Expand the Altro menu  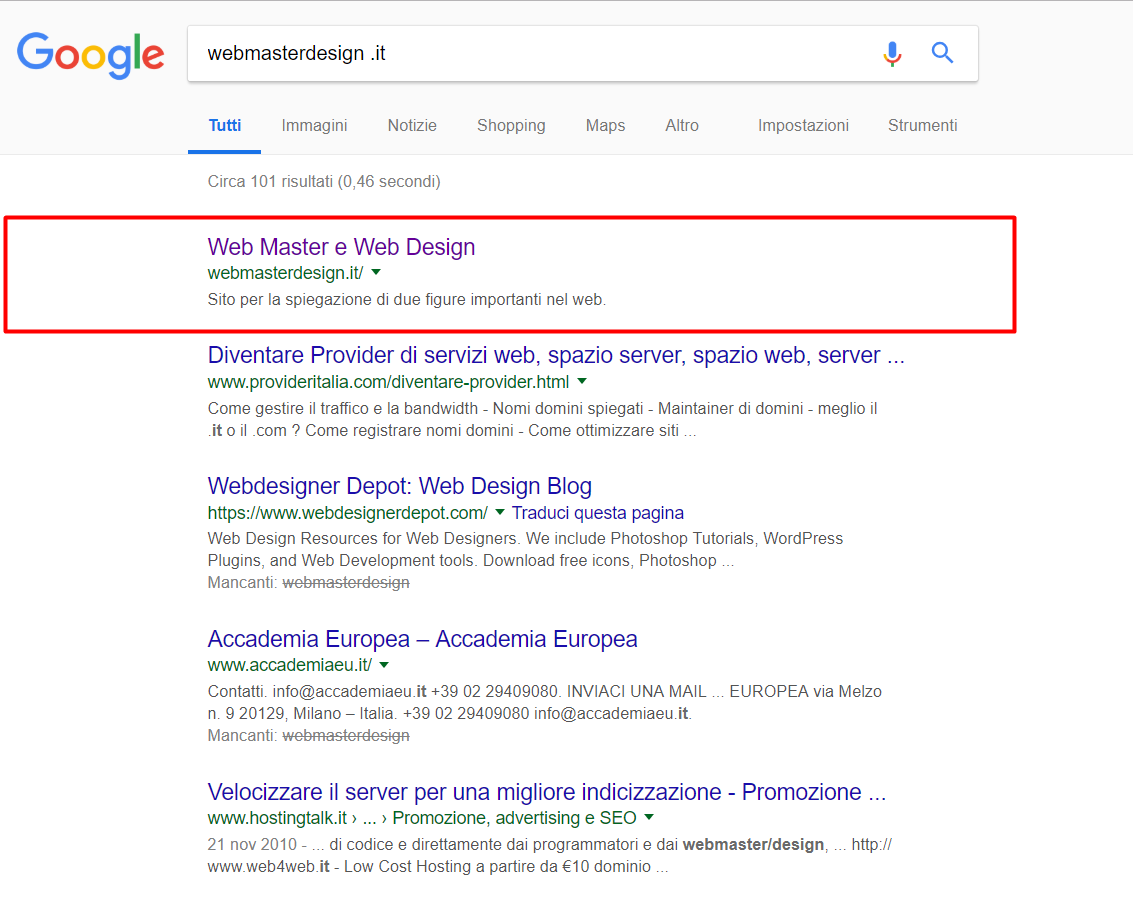point(682,126)
